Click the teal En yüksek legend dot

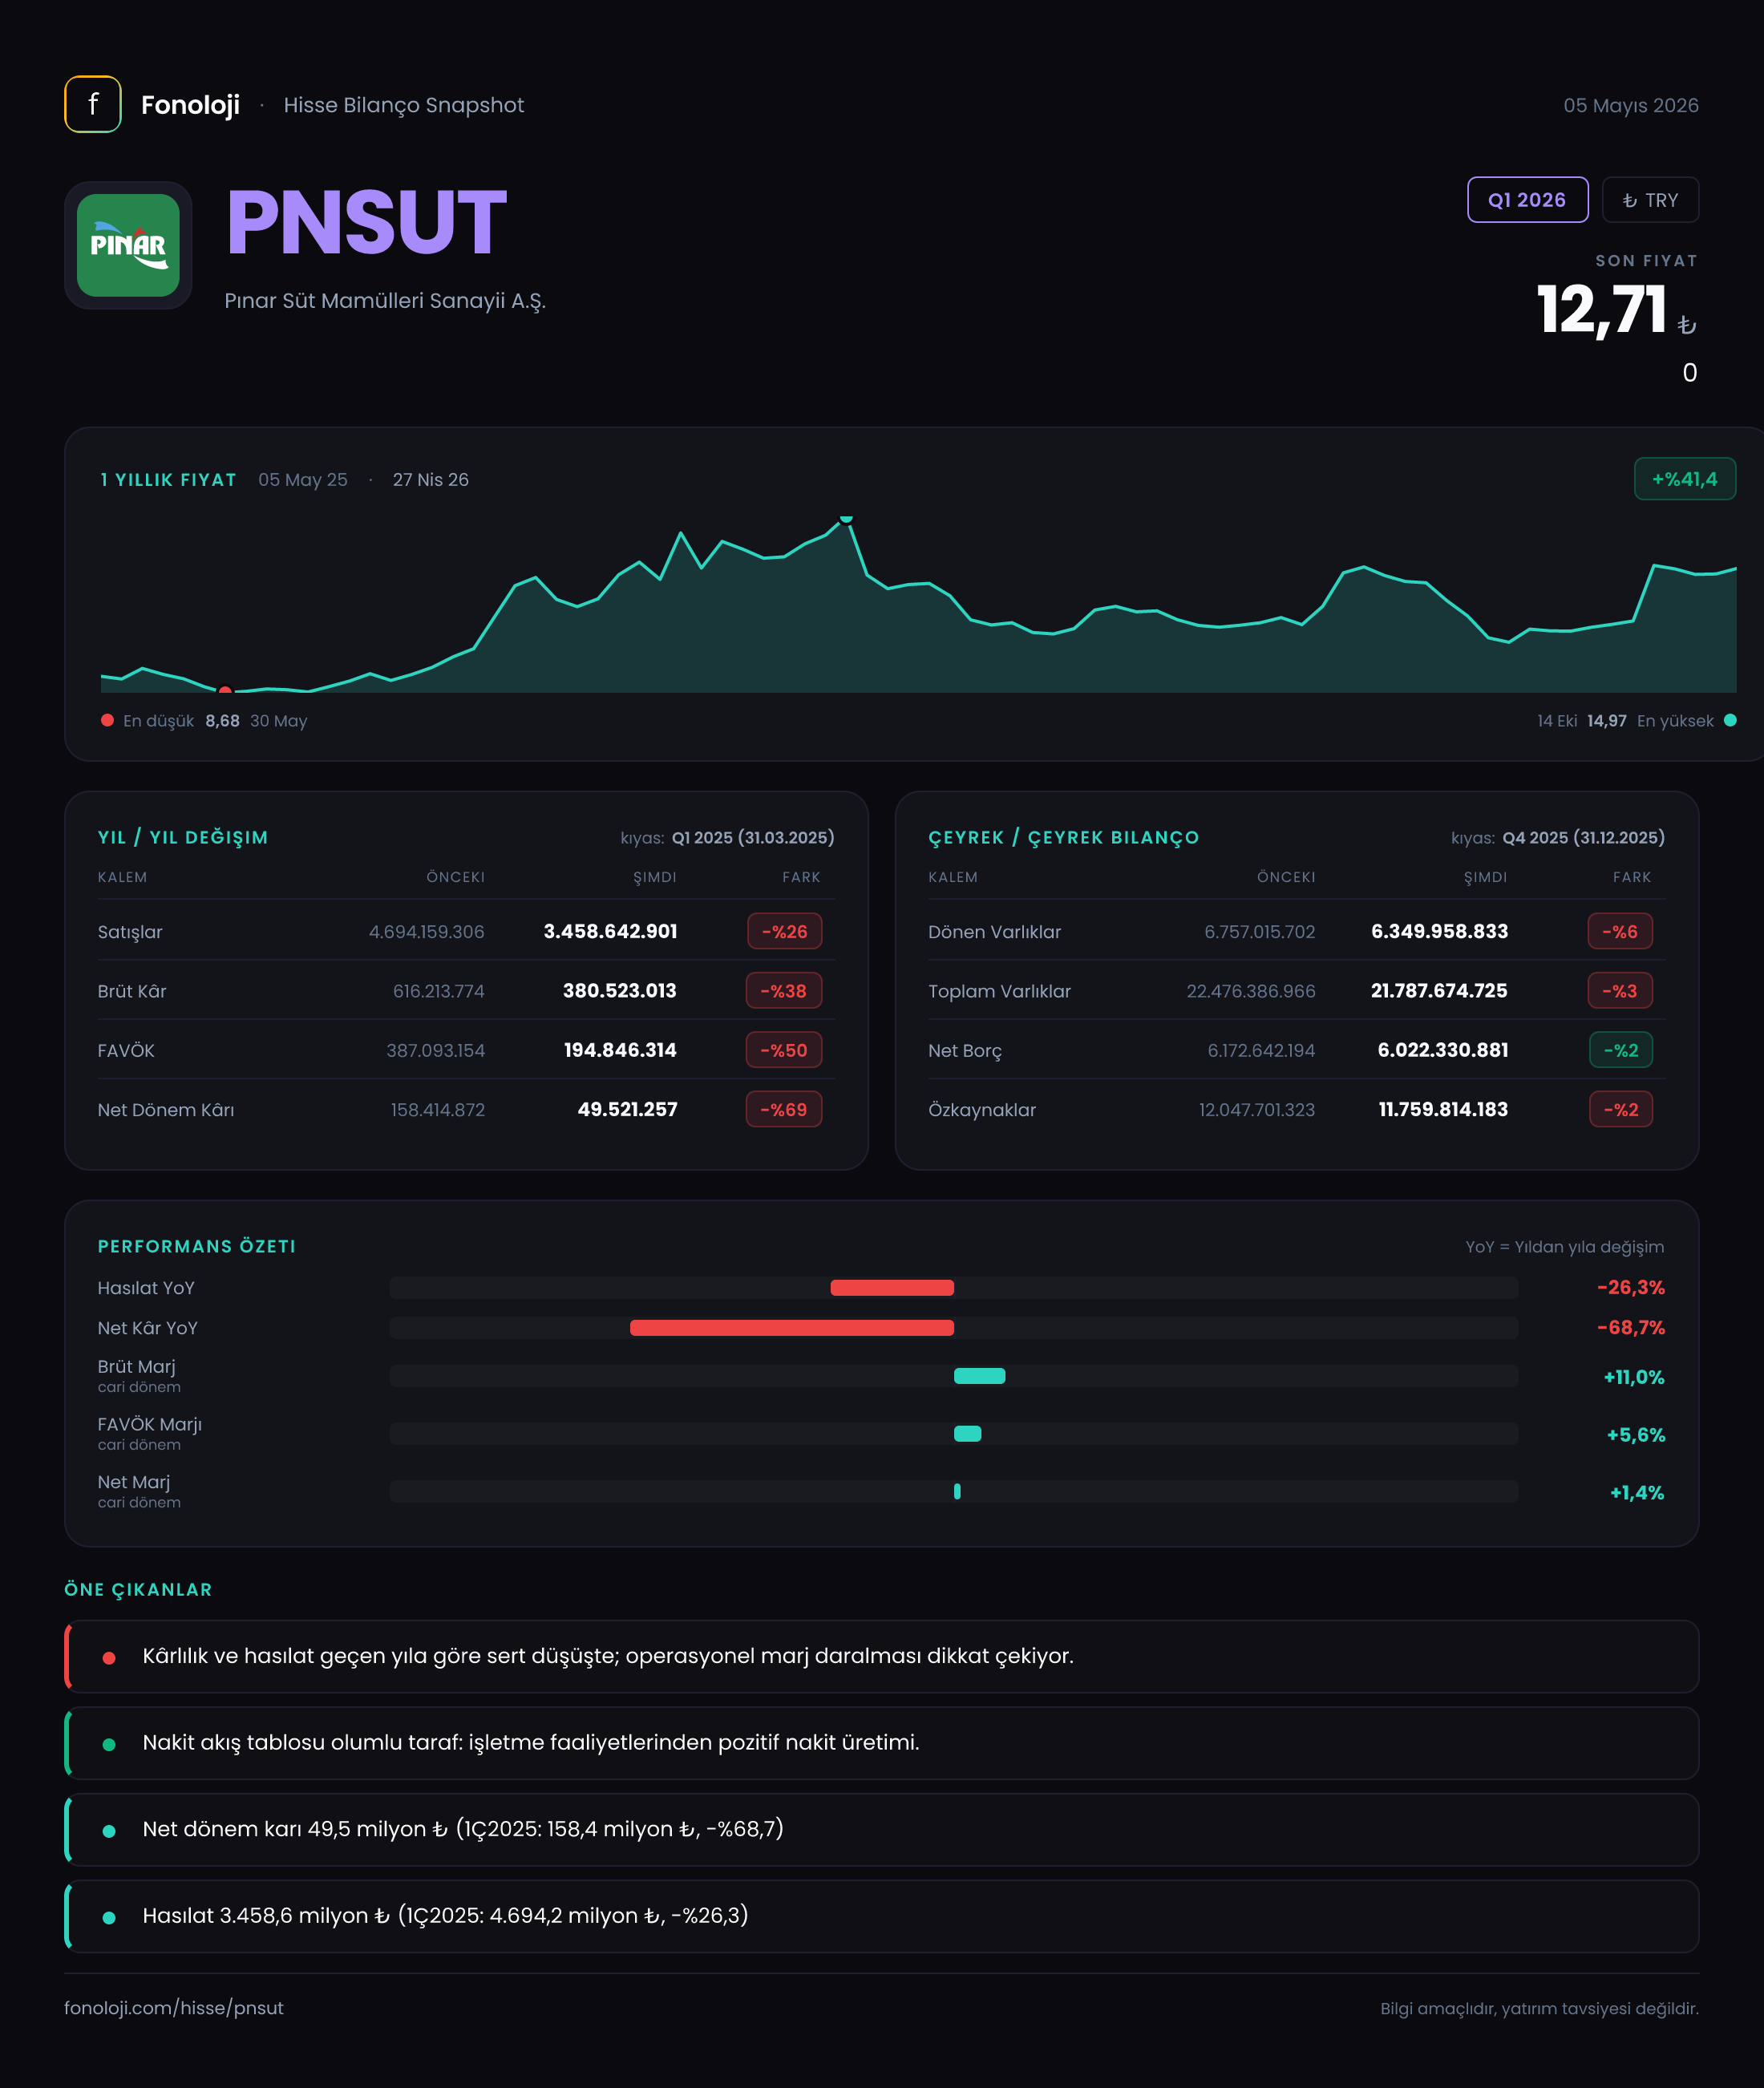coord(1730,720)
